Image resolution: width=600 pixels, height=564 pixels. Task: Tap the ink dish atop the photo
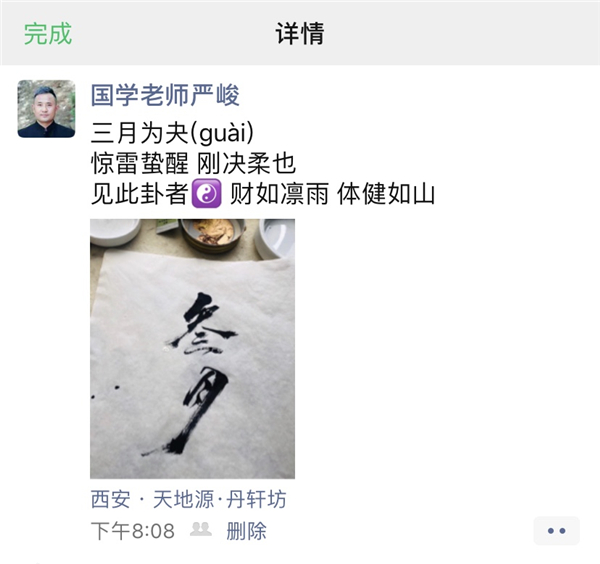213,234
